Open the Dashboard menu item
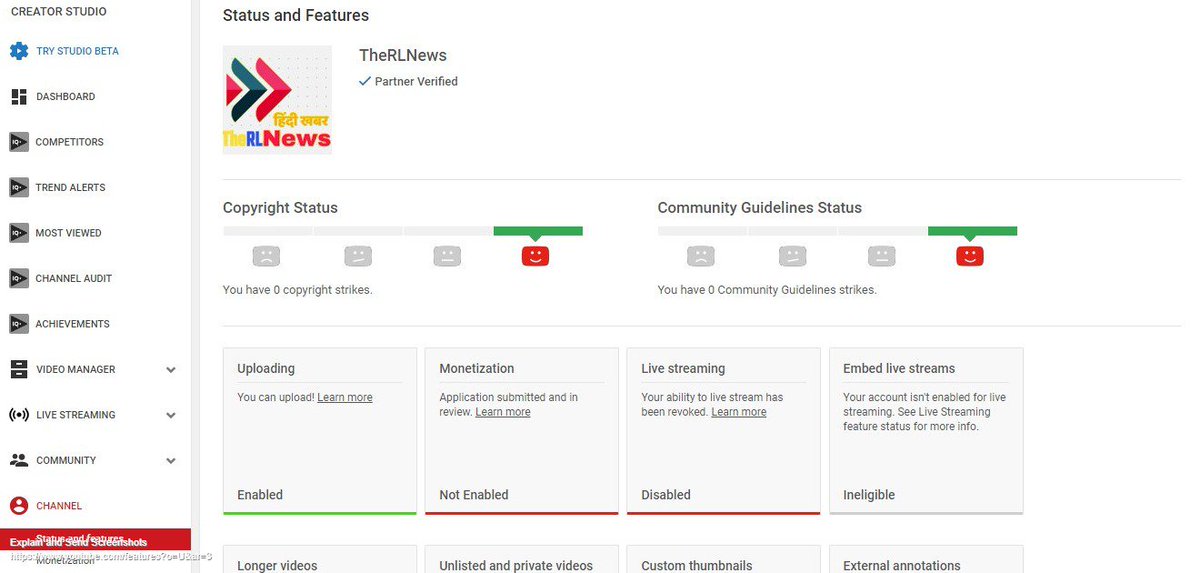1200x573 pixels. [x=66, y=97]
